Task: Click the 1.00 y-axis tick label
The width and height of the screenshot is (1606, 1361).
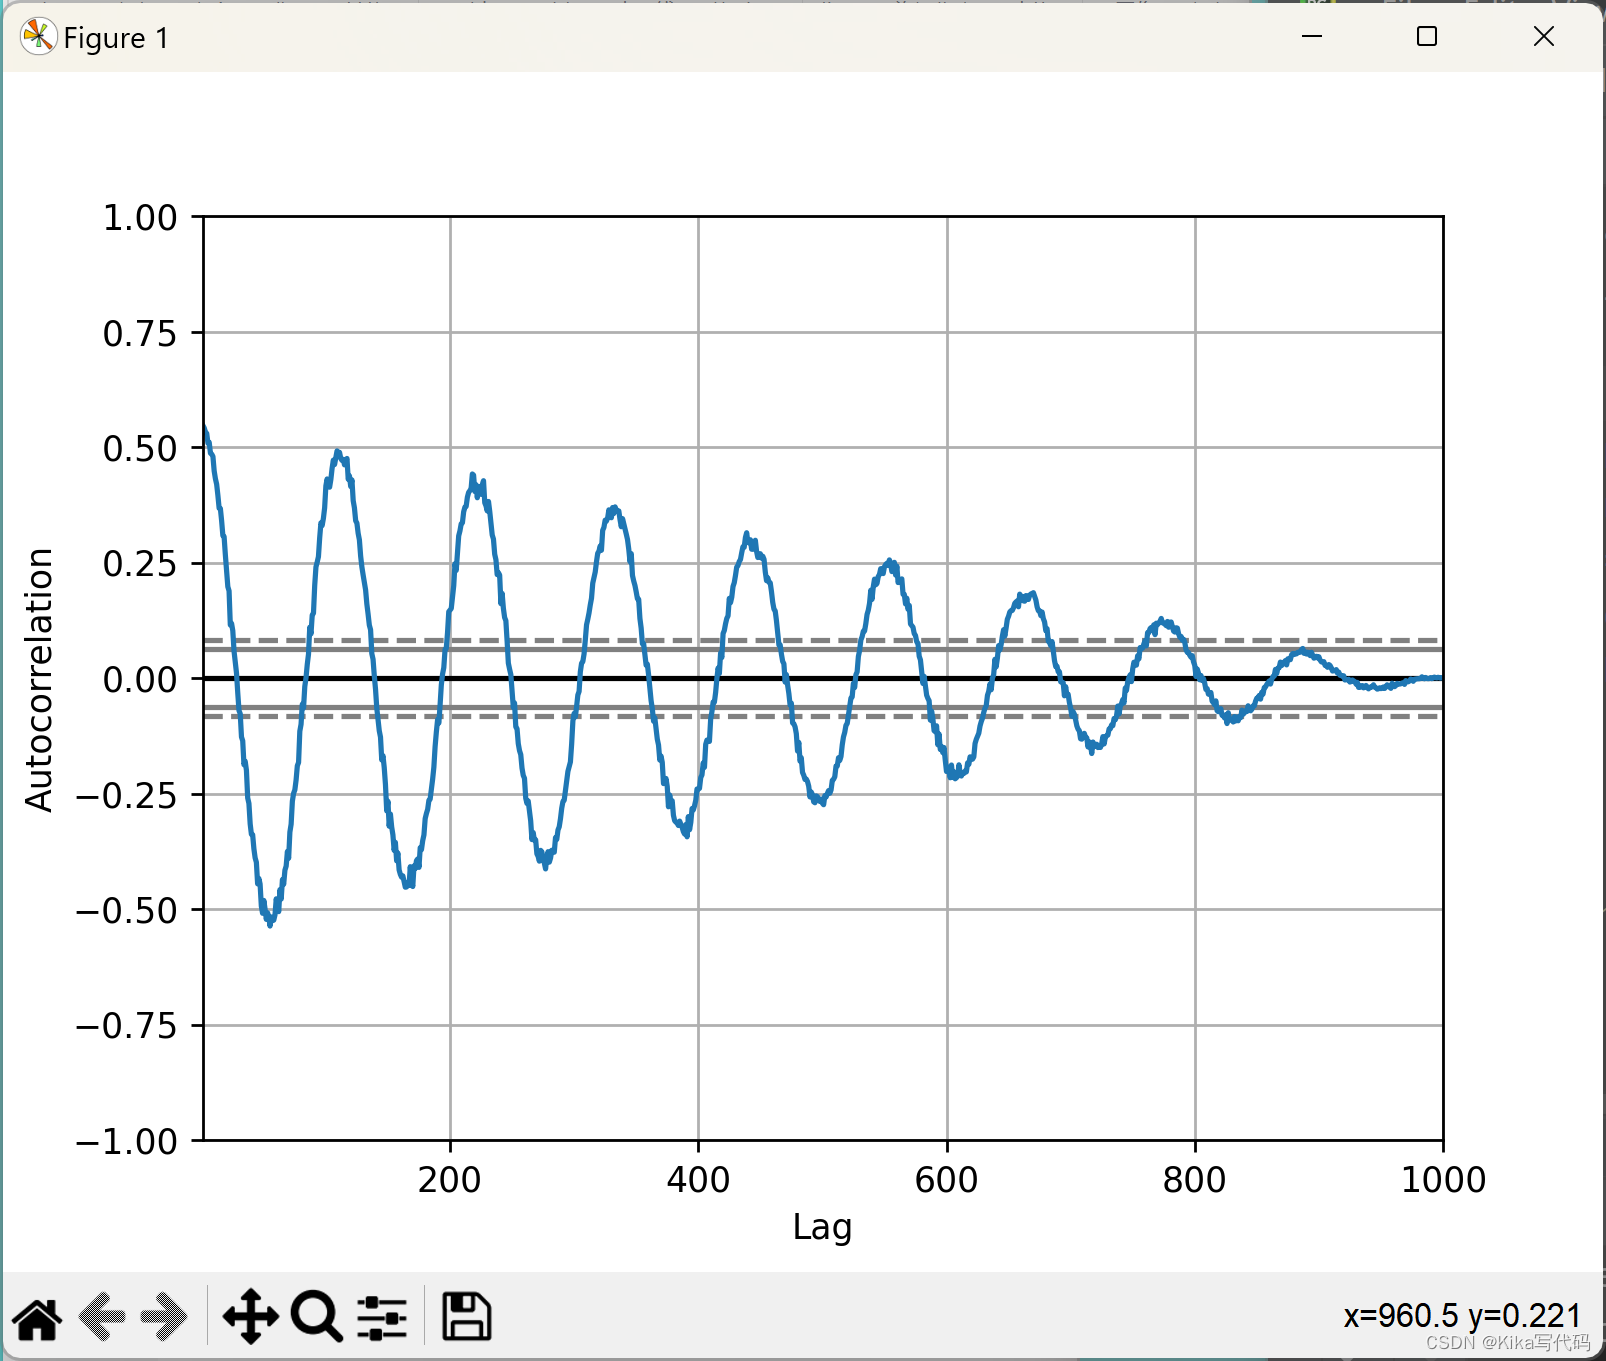Action: point(140,217)
